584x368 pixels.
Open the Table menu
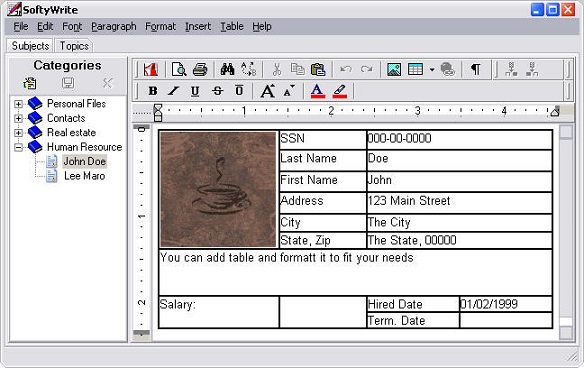tap(232, 26)
